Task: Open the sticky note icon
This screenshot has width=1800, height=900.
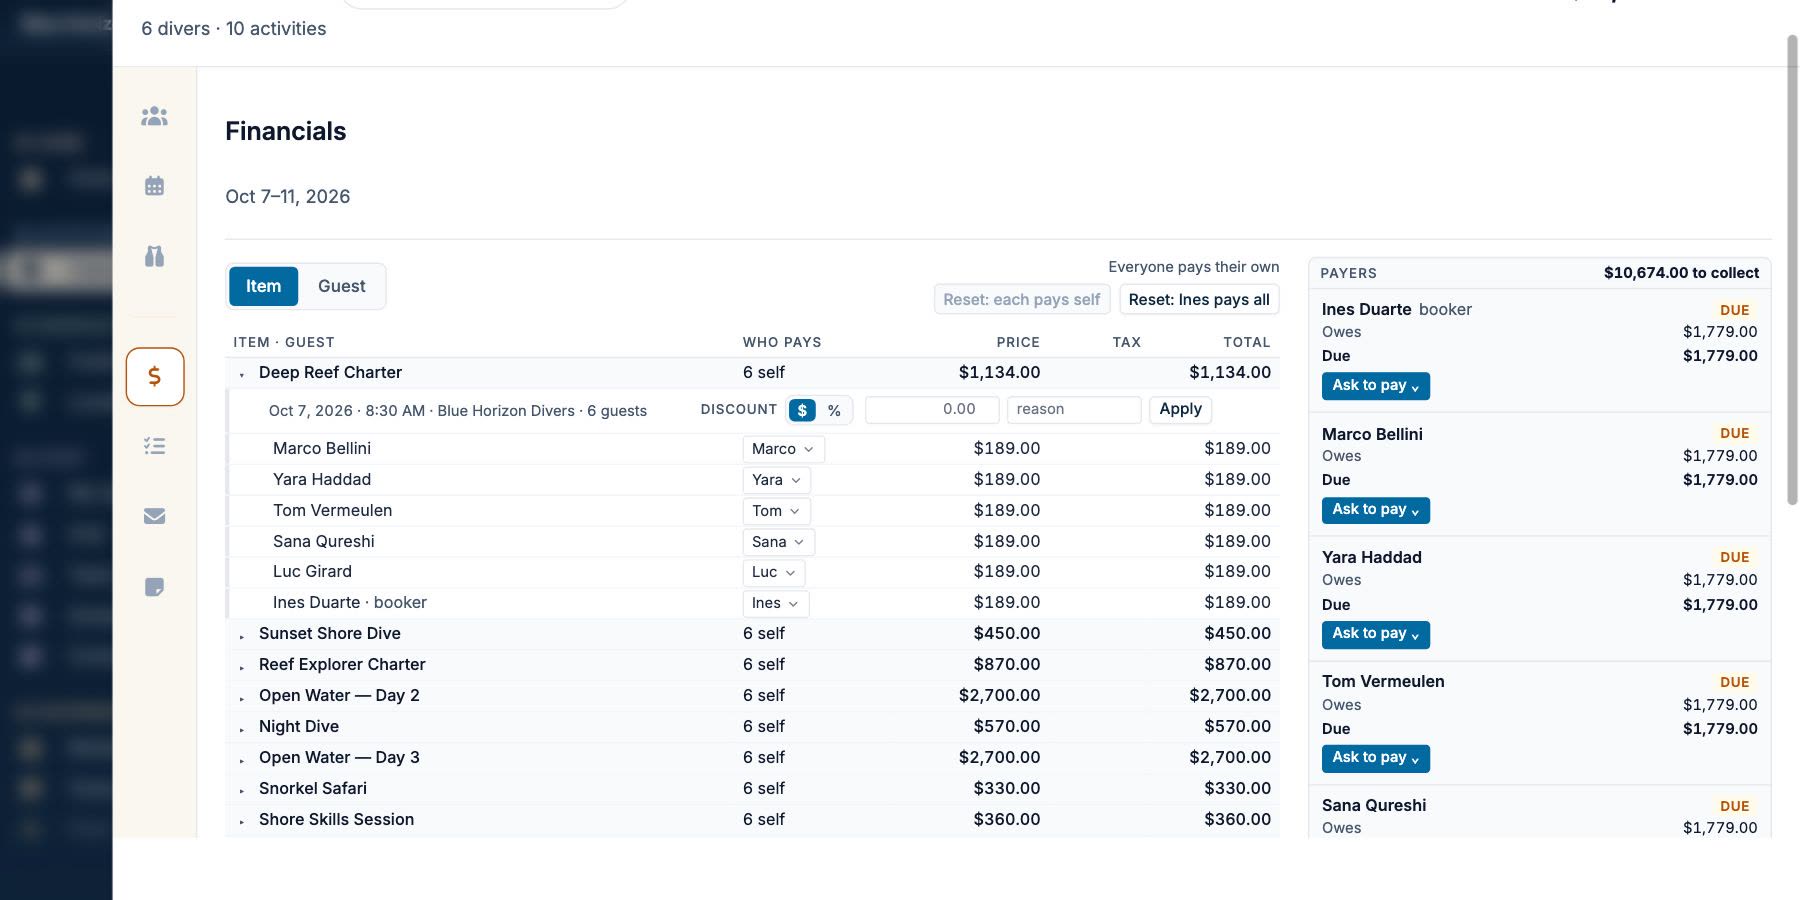Action: pyautogui.click(x=154, y=587)
